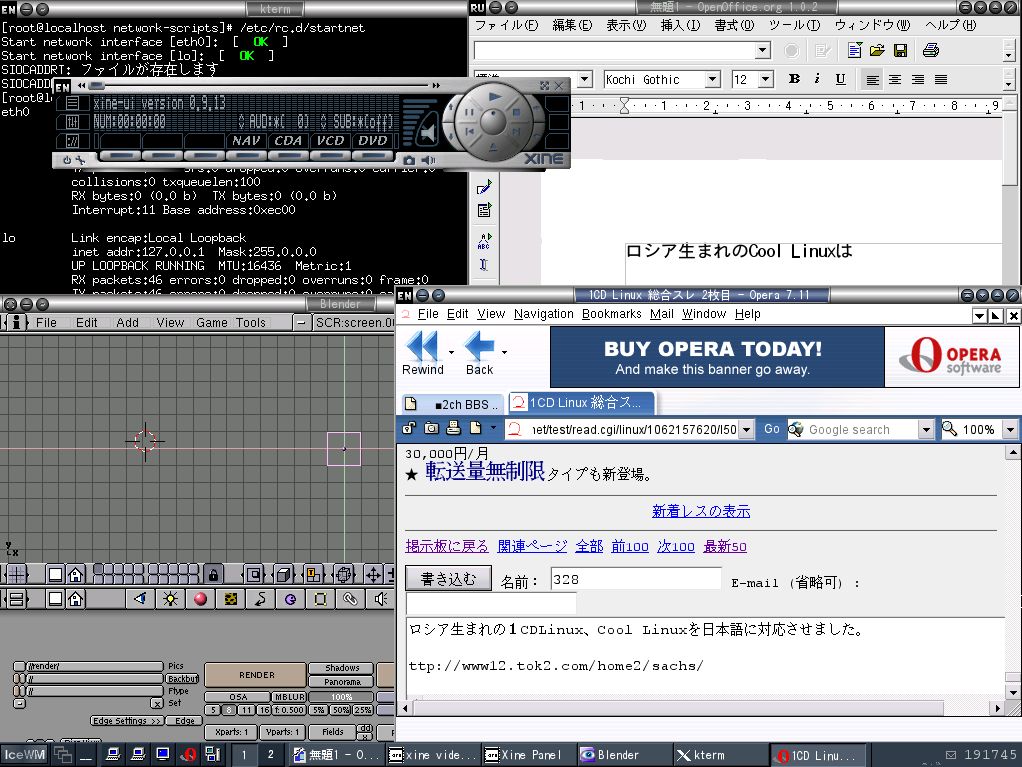Mute xine audio with speaker icon
This screenshot has height=767, width=1022.
428,160
